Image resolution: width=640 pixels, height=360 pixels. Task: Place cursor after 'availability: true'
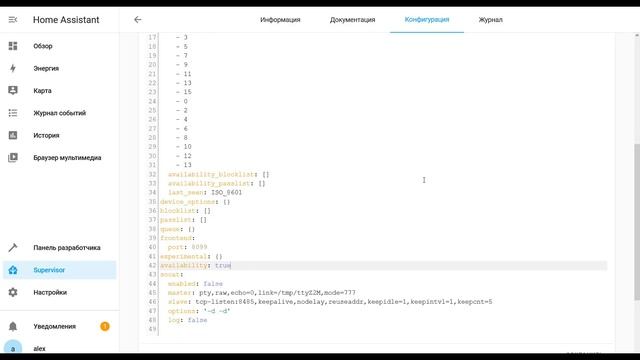231,265
